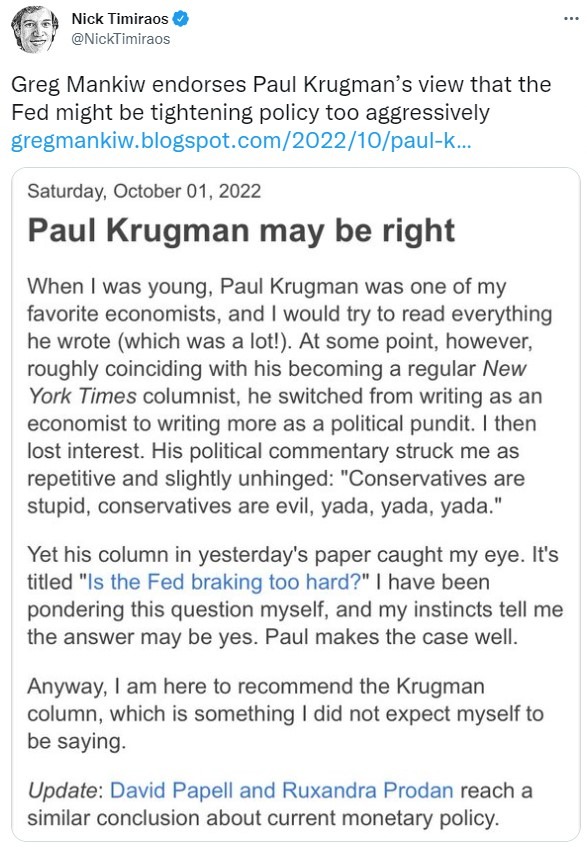The height and width of the screenshot is (851, 587).
Task: Open "Is the Fed braking too hard?" link
Action: coord(224,582)
